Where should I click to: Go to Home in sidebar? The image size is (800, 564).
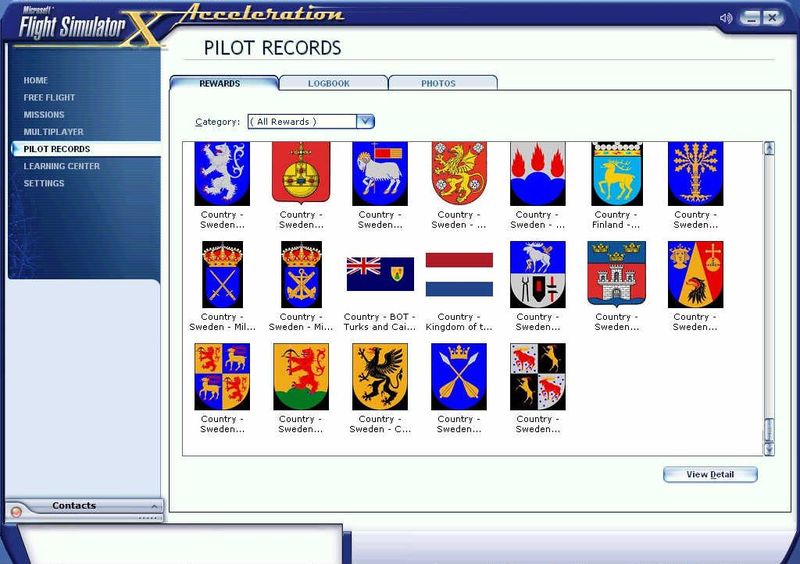coord(36,80)
